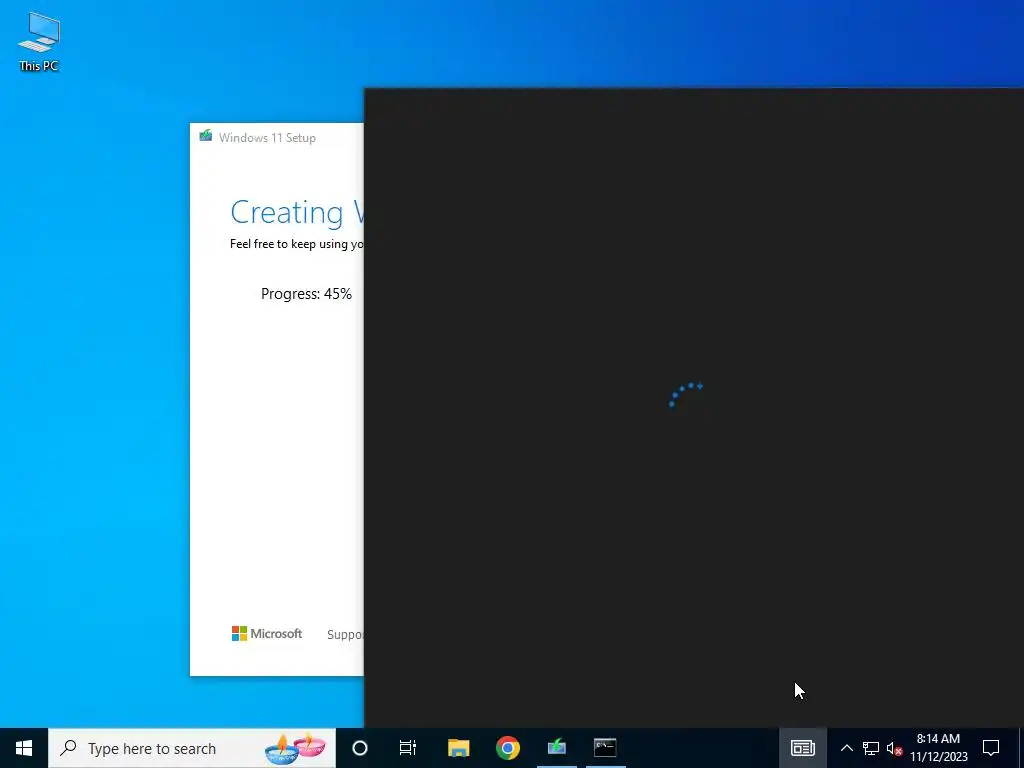Click the Windows 11 Setup title text
This screenshot has height=768, width=1024.
pos(267,138)
